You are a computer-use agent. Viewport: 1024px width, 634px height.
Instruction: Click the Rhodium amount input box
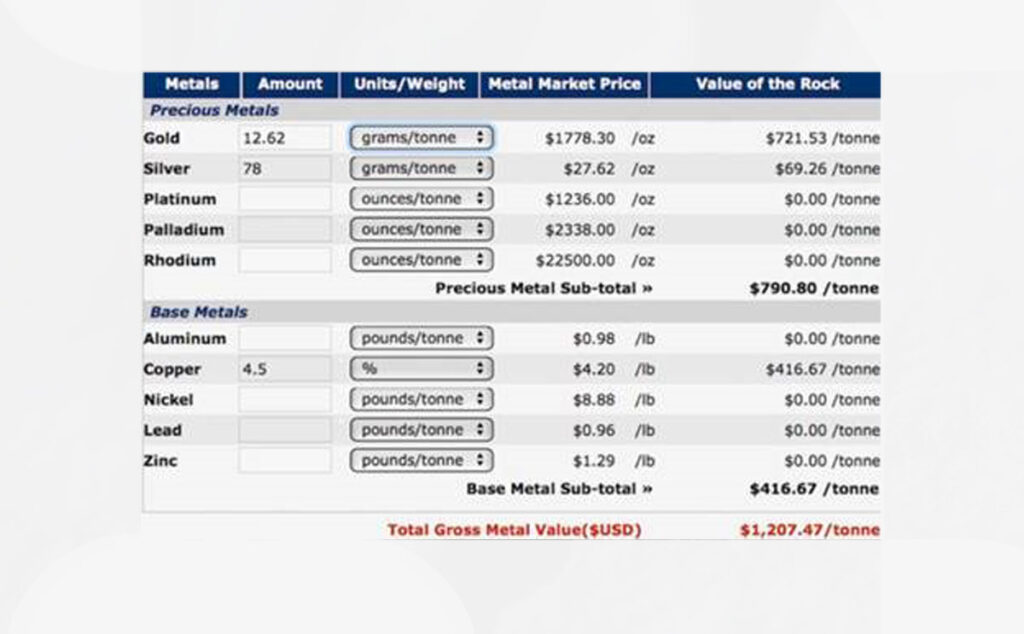284,260
